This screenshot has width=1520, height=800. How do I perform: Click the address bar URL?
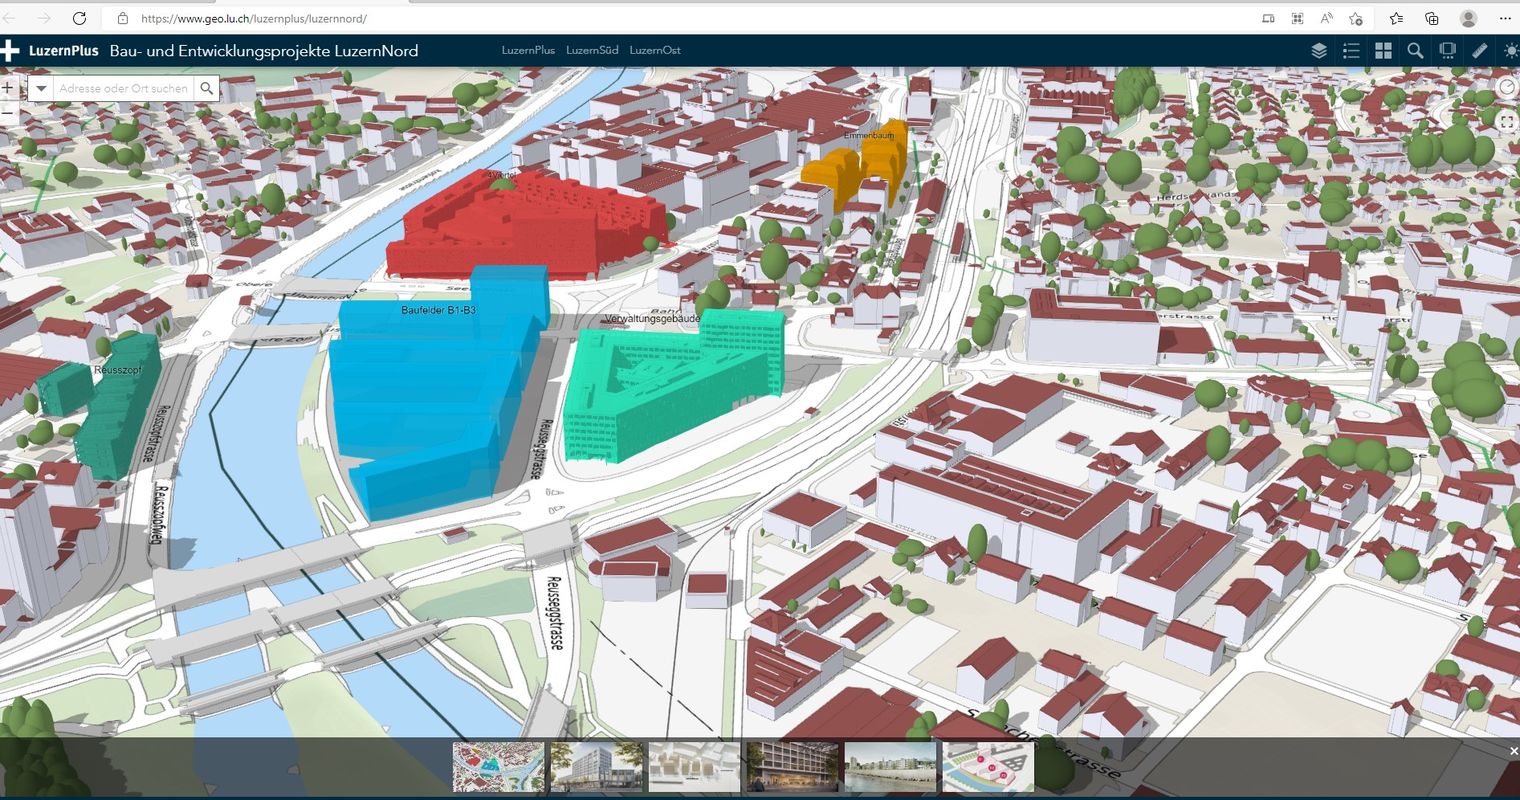[253, 18]
